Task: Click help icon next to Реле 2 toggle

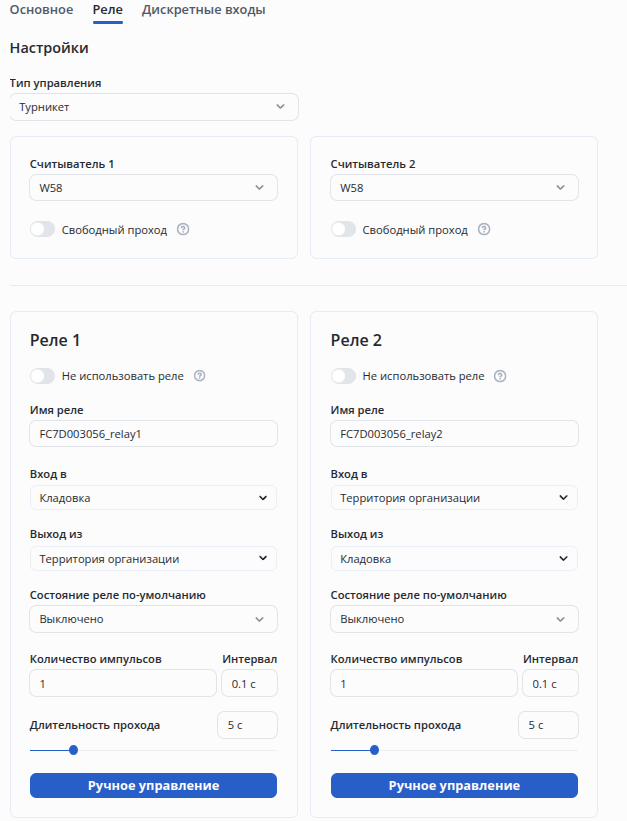Action: (500, 376)
